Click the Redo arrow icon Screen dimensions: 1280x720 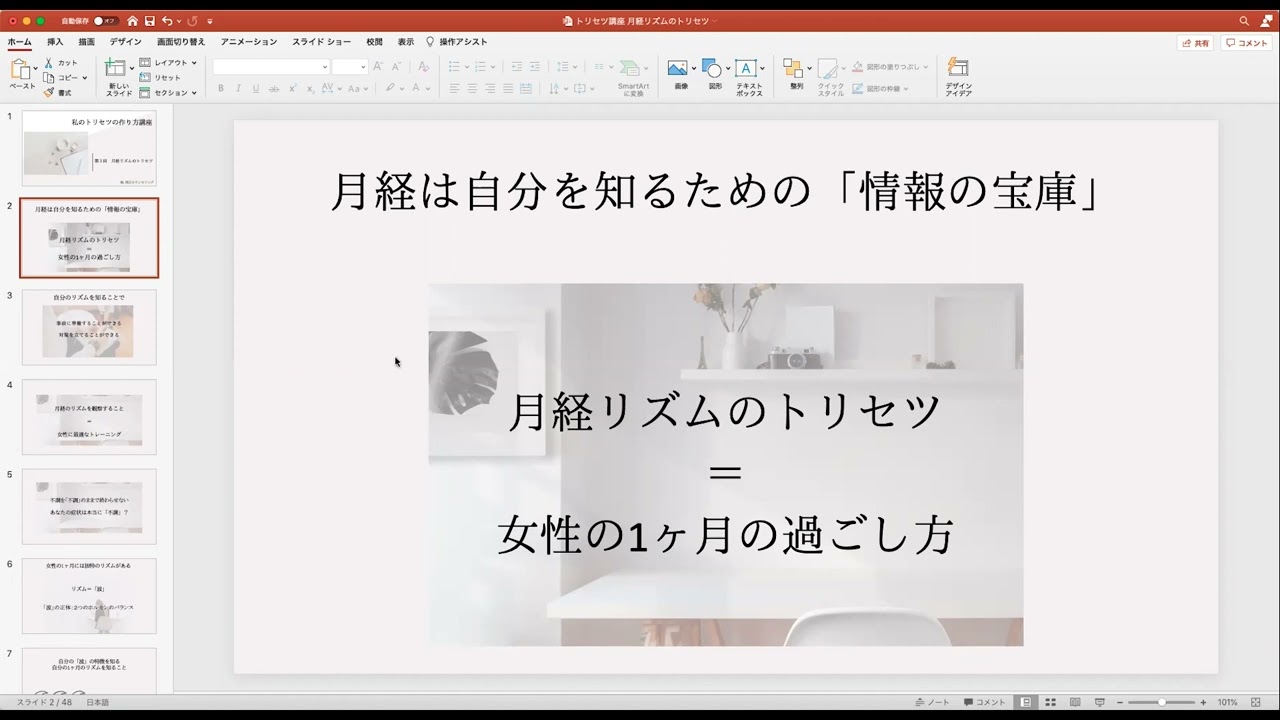(x=192, y=21)
